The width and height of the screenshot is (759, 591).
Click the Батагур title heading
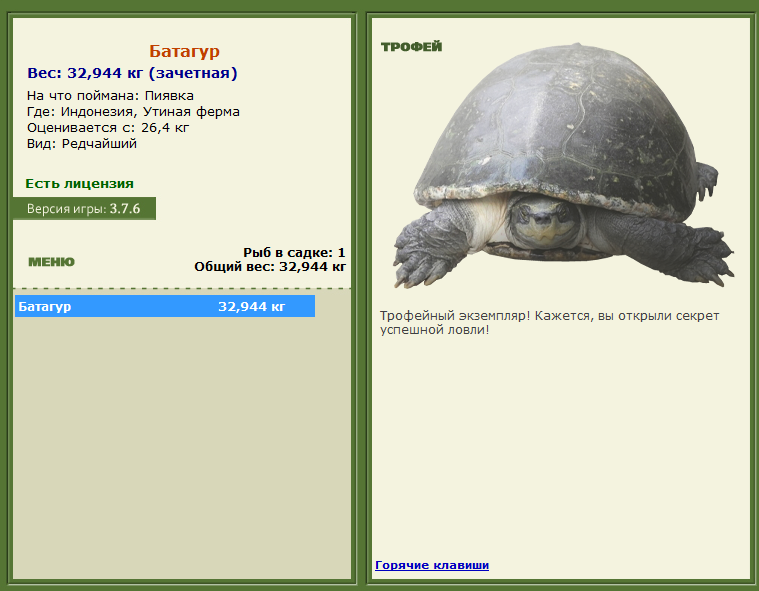[184, 51]
